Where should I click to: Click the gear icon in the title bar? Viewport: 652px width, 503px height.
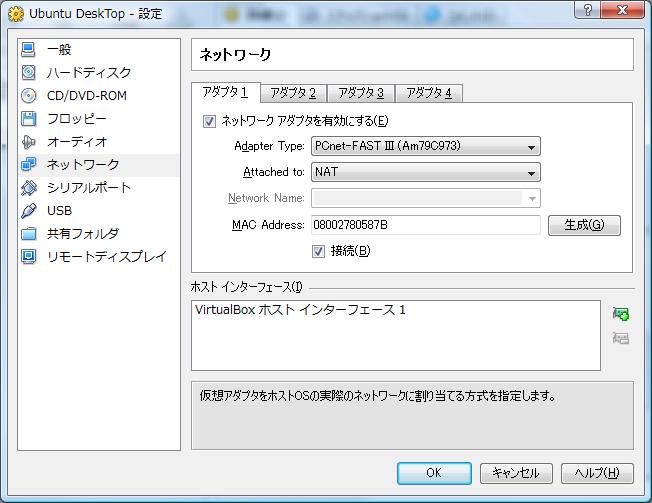tap(16, 14)
